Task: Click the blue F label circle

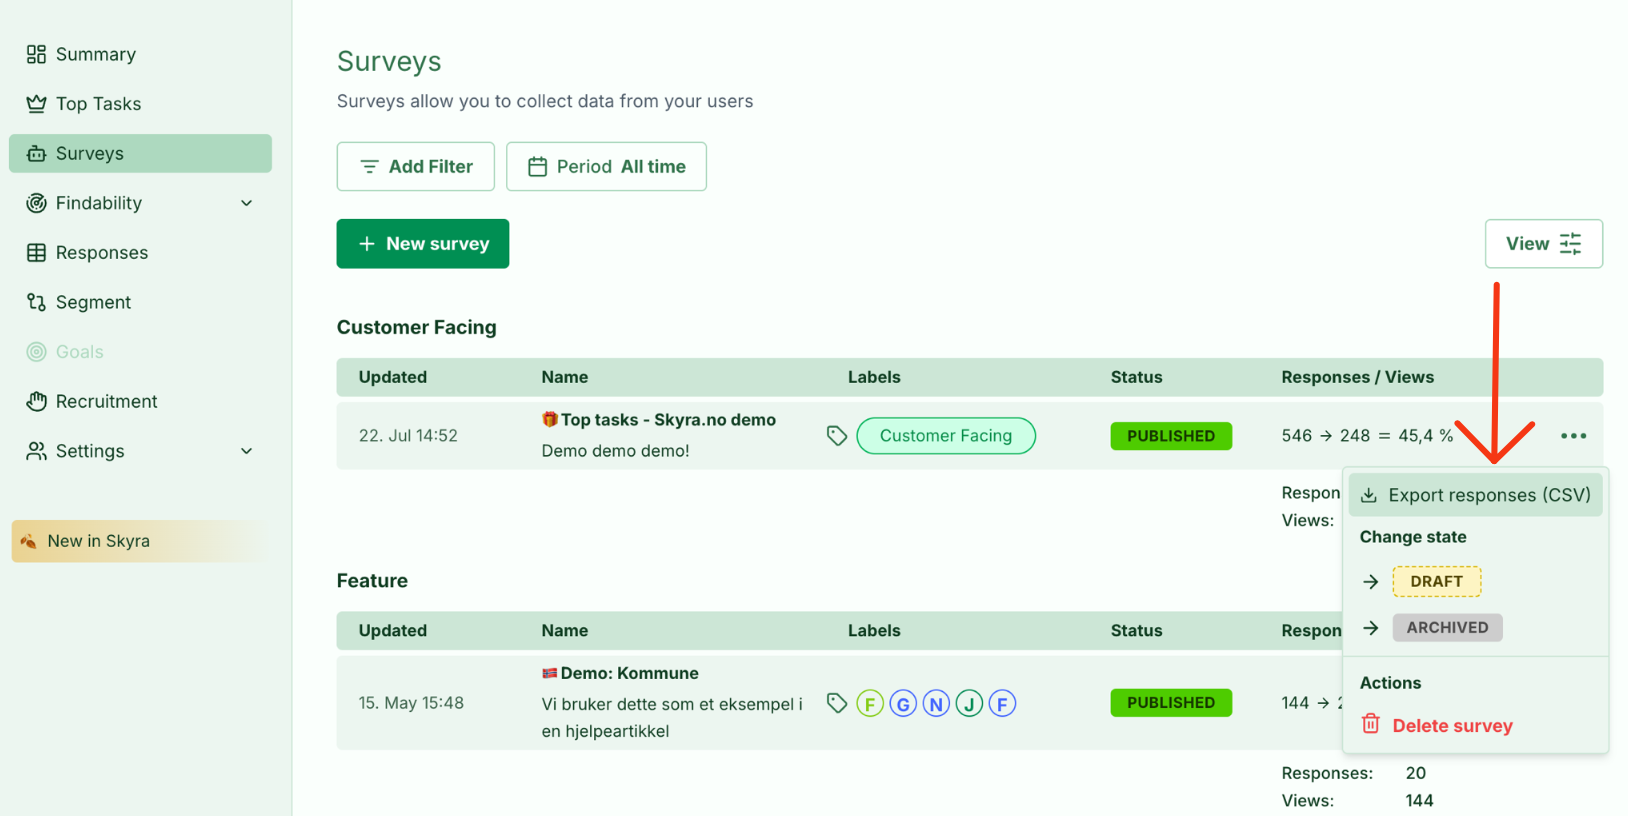Action: [x=1002, y=704]
